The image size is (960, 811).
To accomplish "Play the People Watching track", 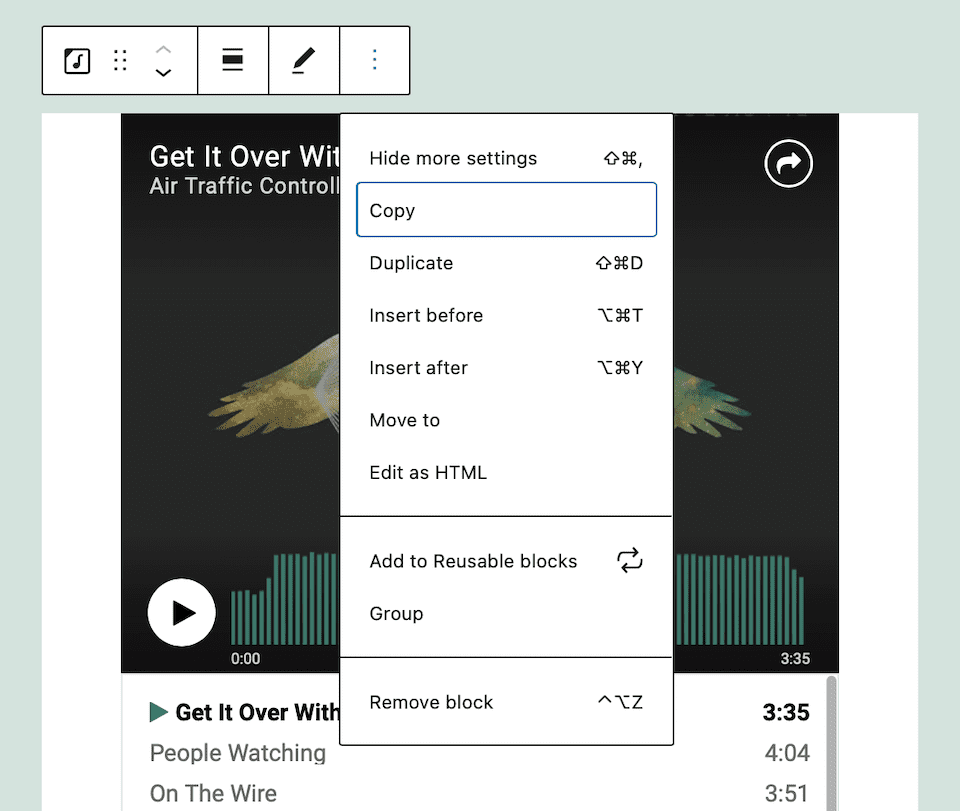I will tap(238, 753).
